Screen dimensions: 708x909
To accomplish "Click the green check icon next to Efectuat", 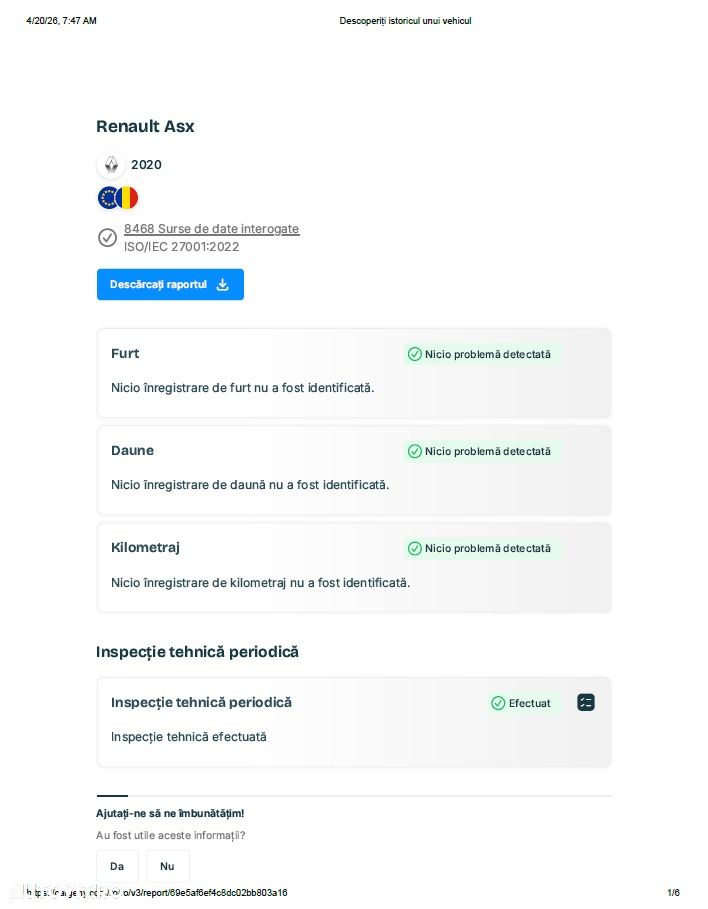I will pos(498,703).
